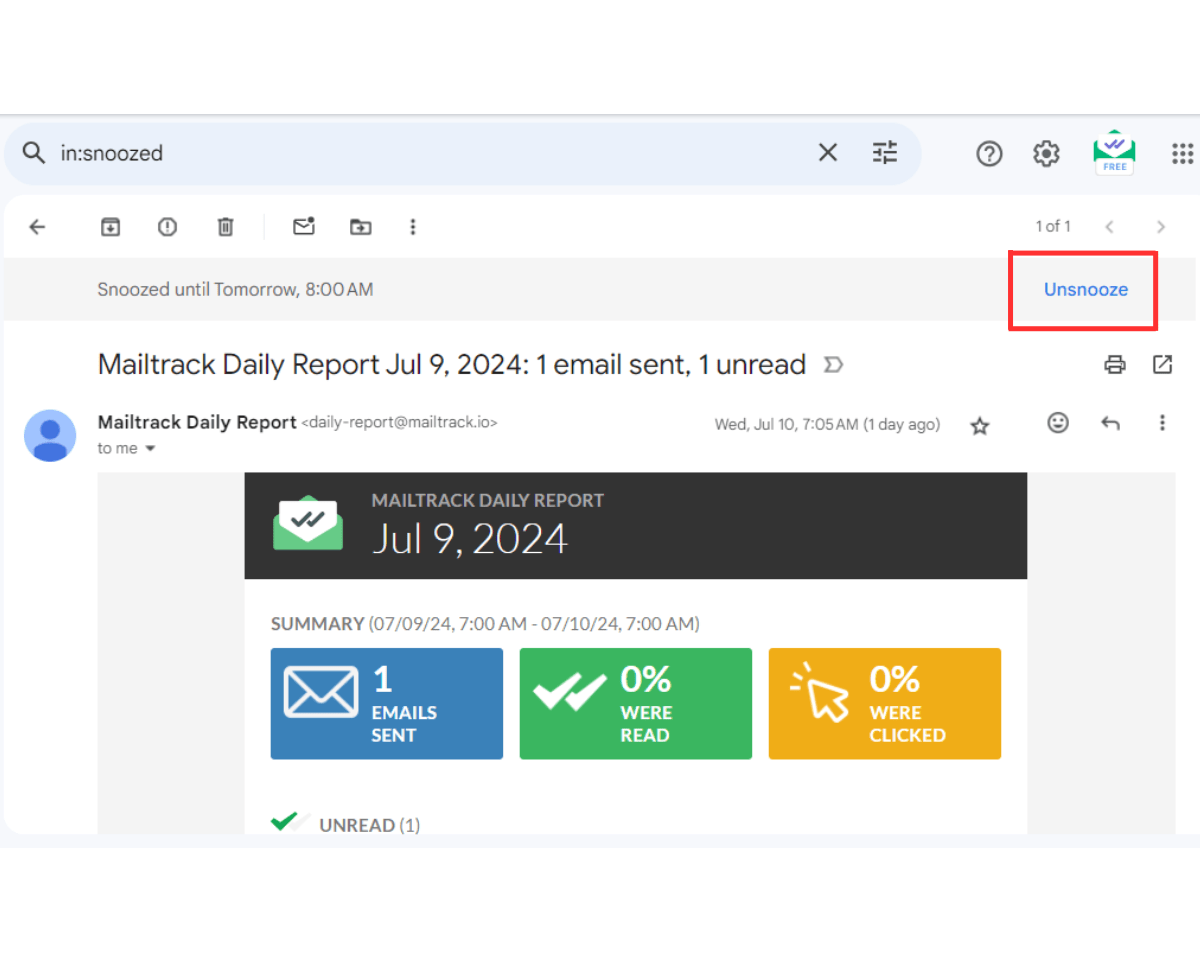Click the Mailtrack FREE extension icon

(x=1114, y=152)
